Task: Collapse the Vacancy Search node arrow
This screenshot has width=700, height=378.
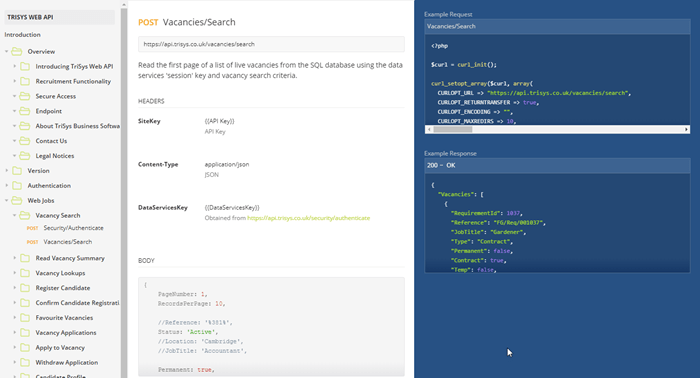Action: 14,215
